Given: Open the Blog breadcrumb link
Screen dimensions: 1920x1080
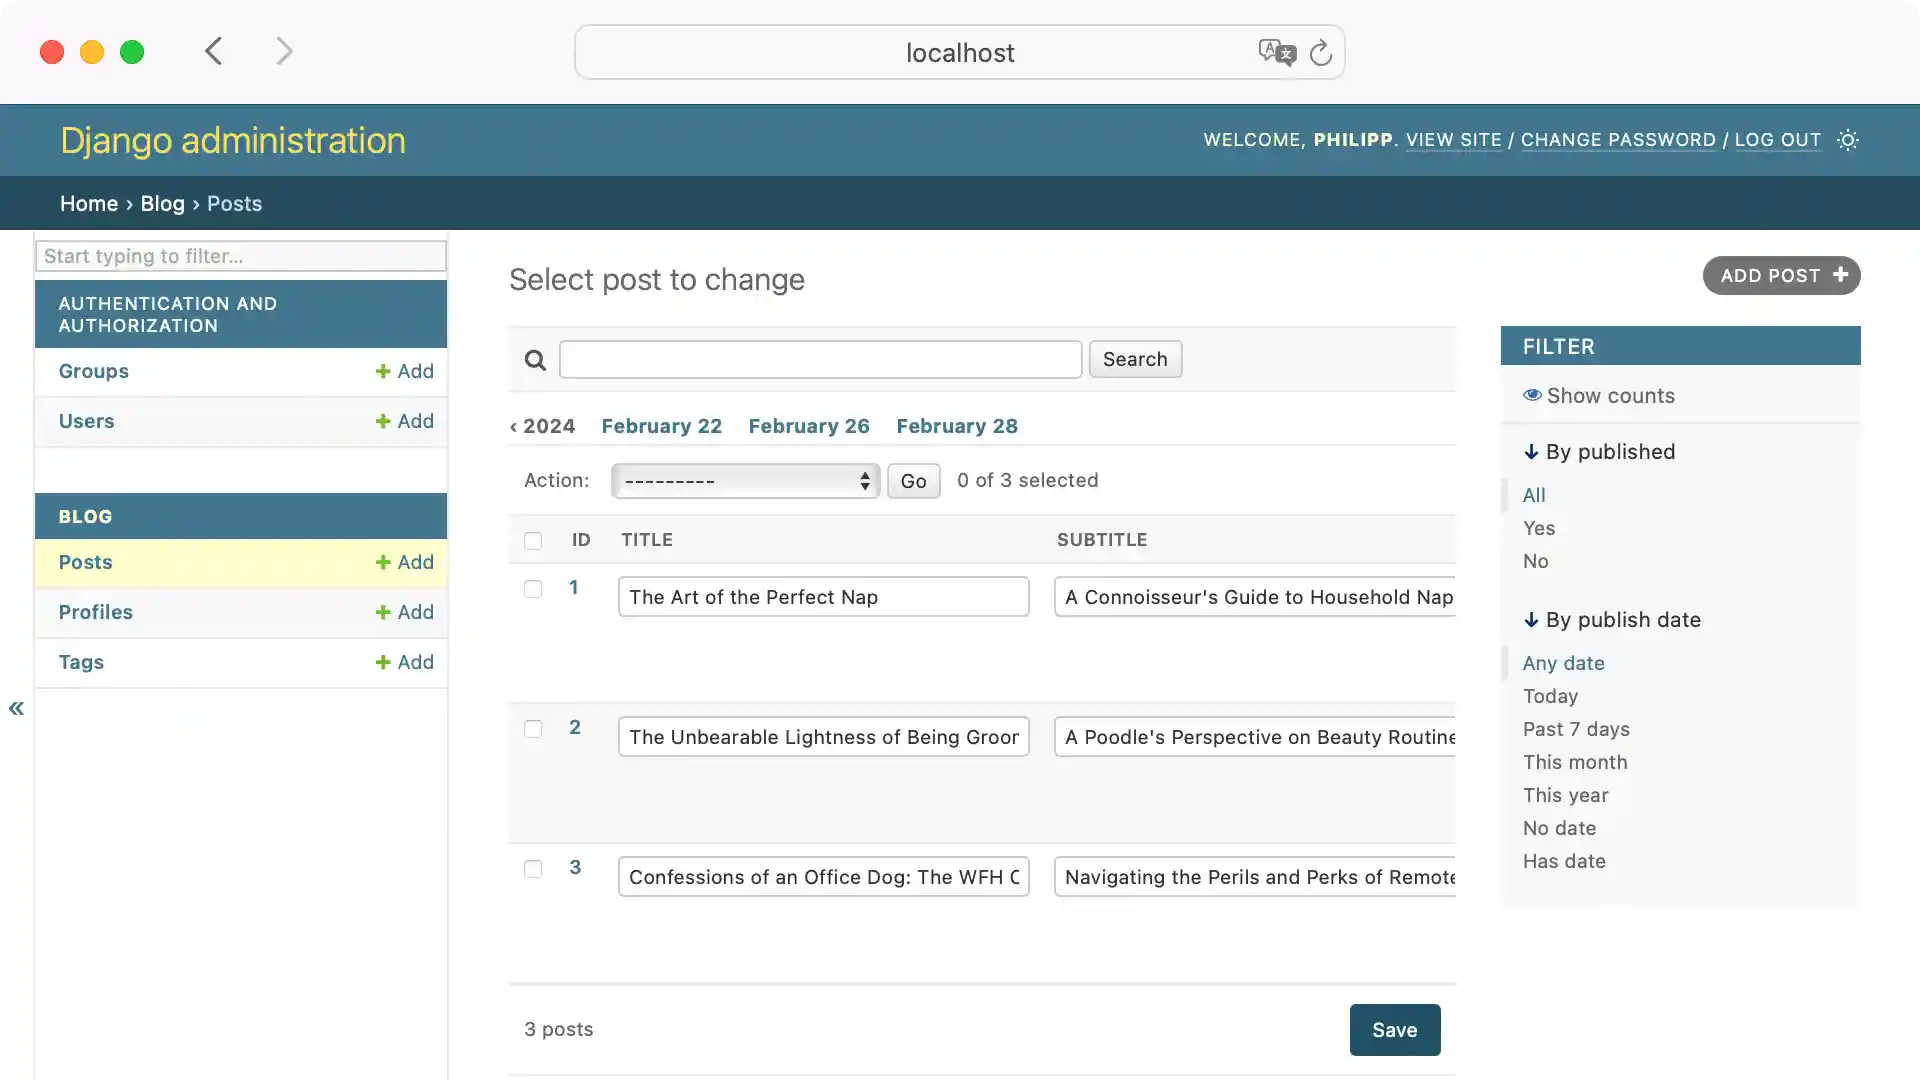Looking at the screenshot, I should [162, 203].
